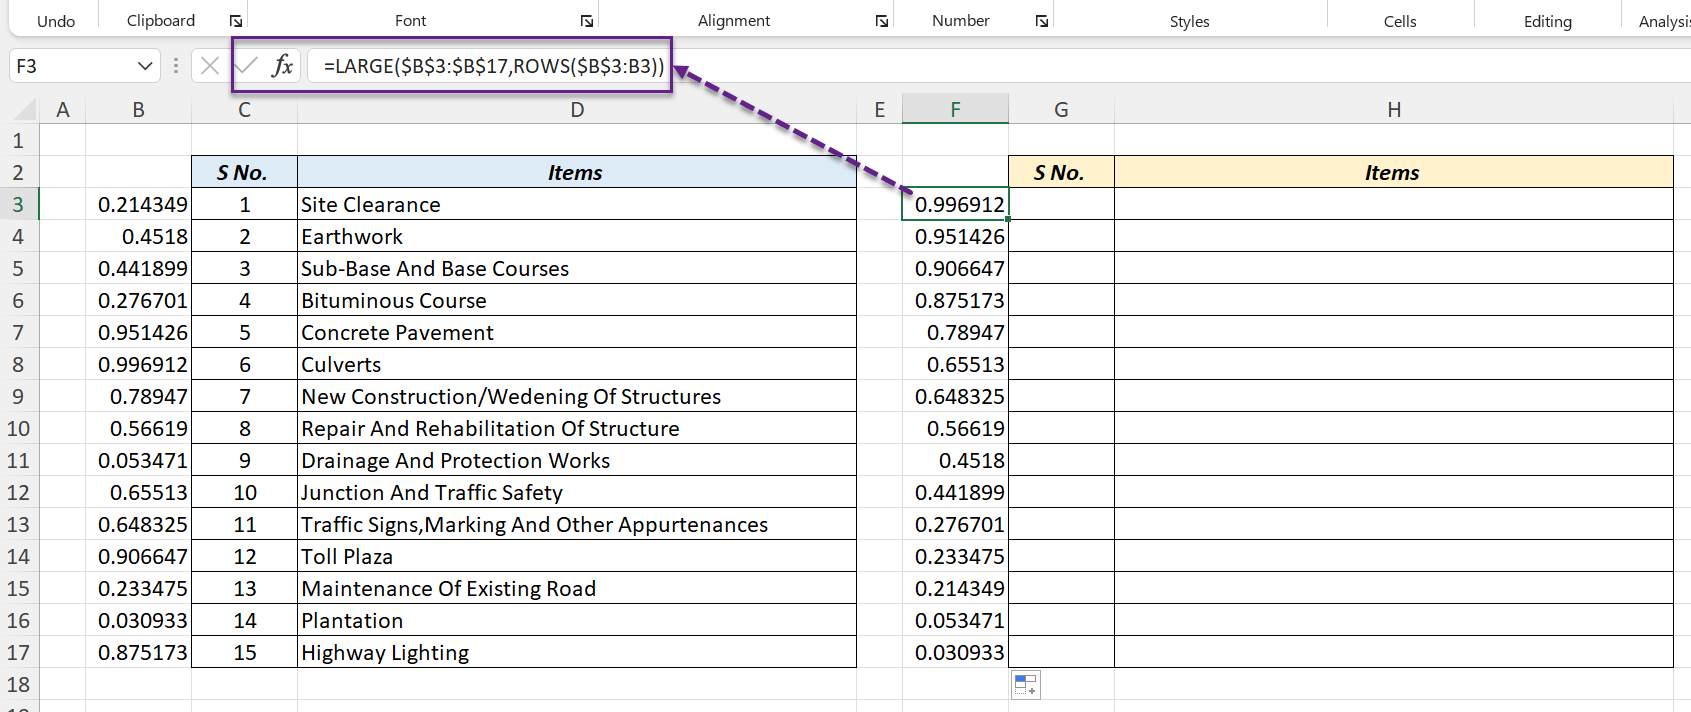Cancel the formula entry with the X icon
The image size is (1691, 712).
click(209, 66)
